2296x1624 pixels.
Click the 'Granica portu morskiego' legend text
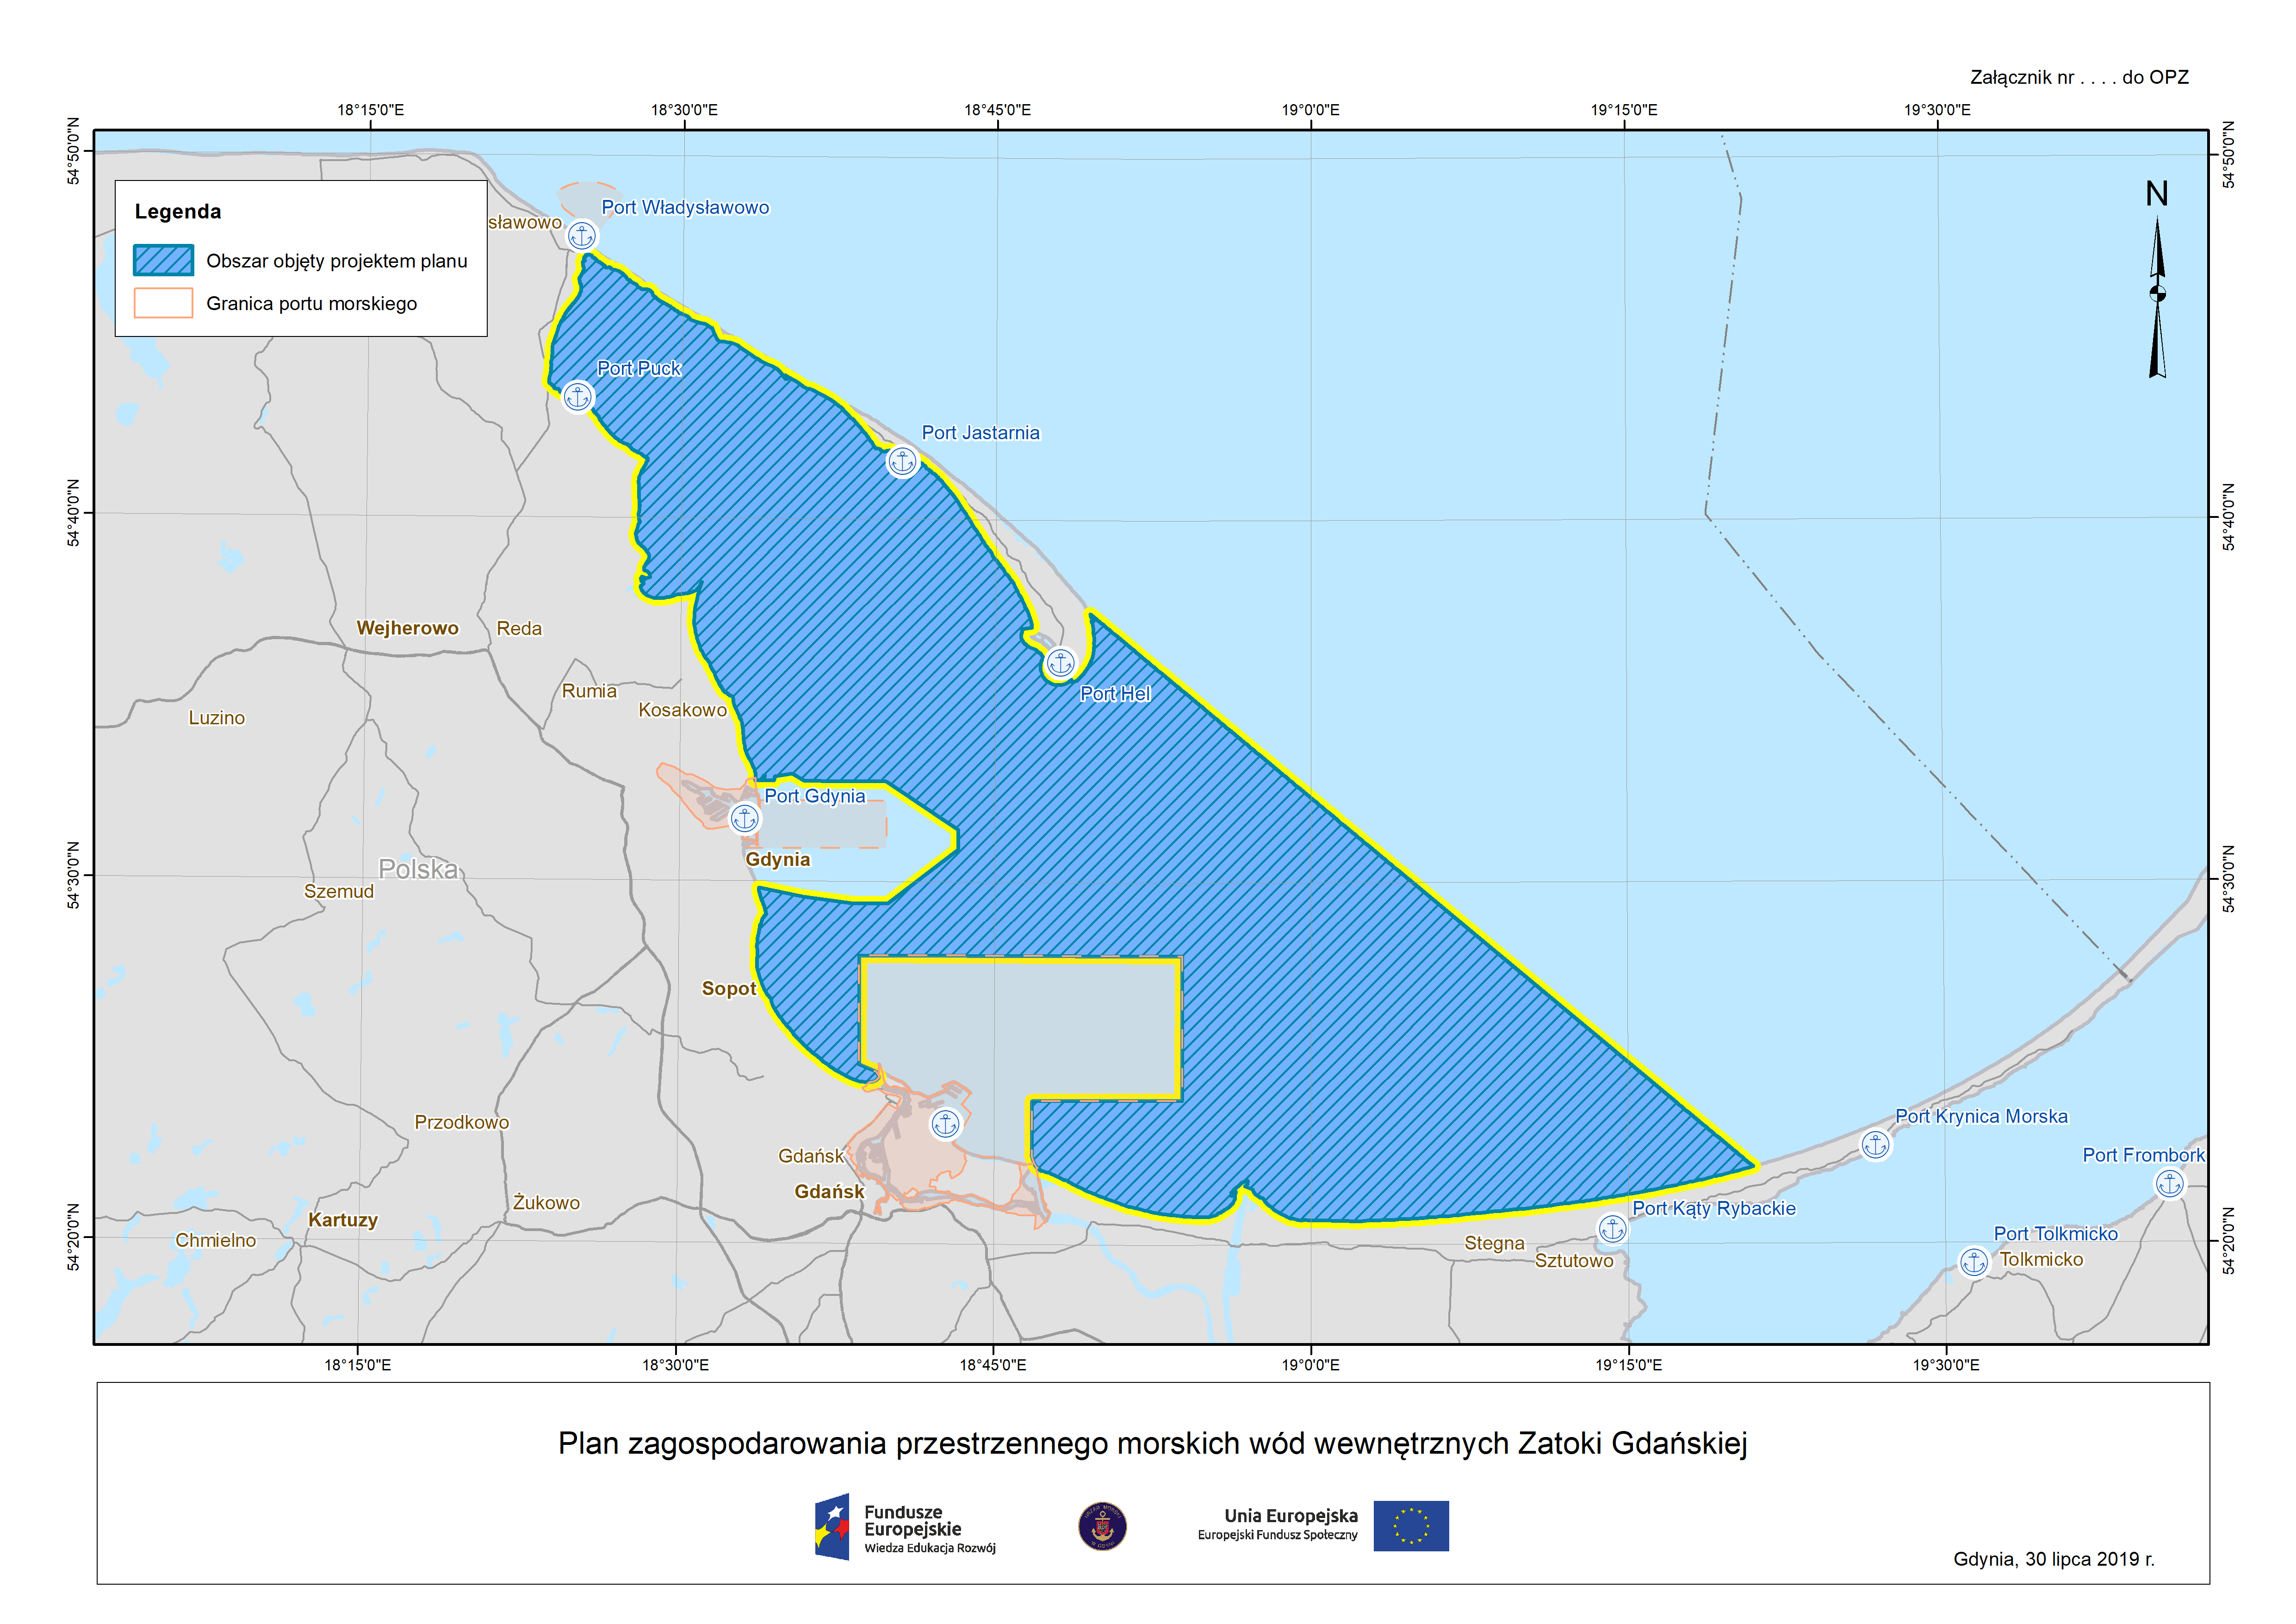click(312, 304)
